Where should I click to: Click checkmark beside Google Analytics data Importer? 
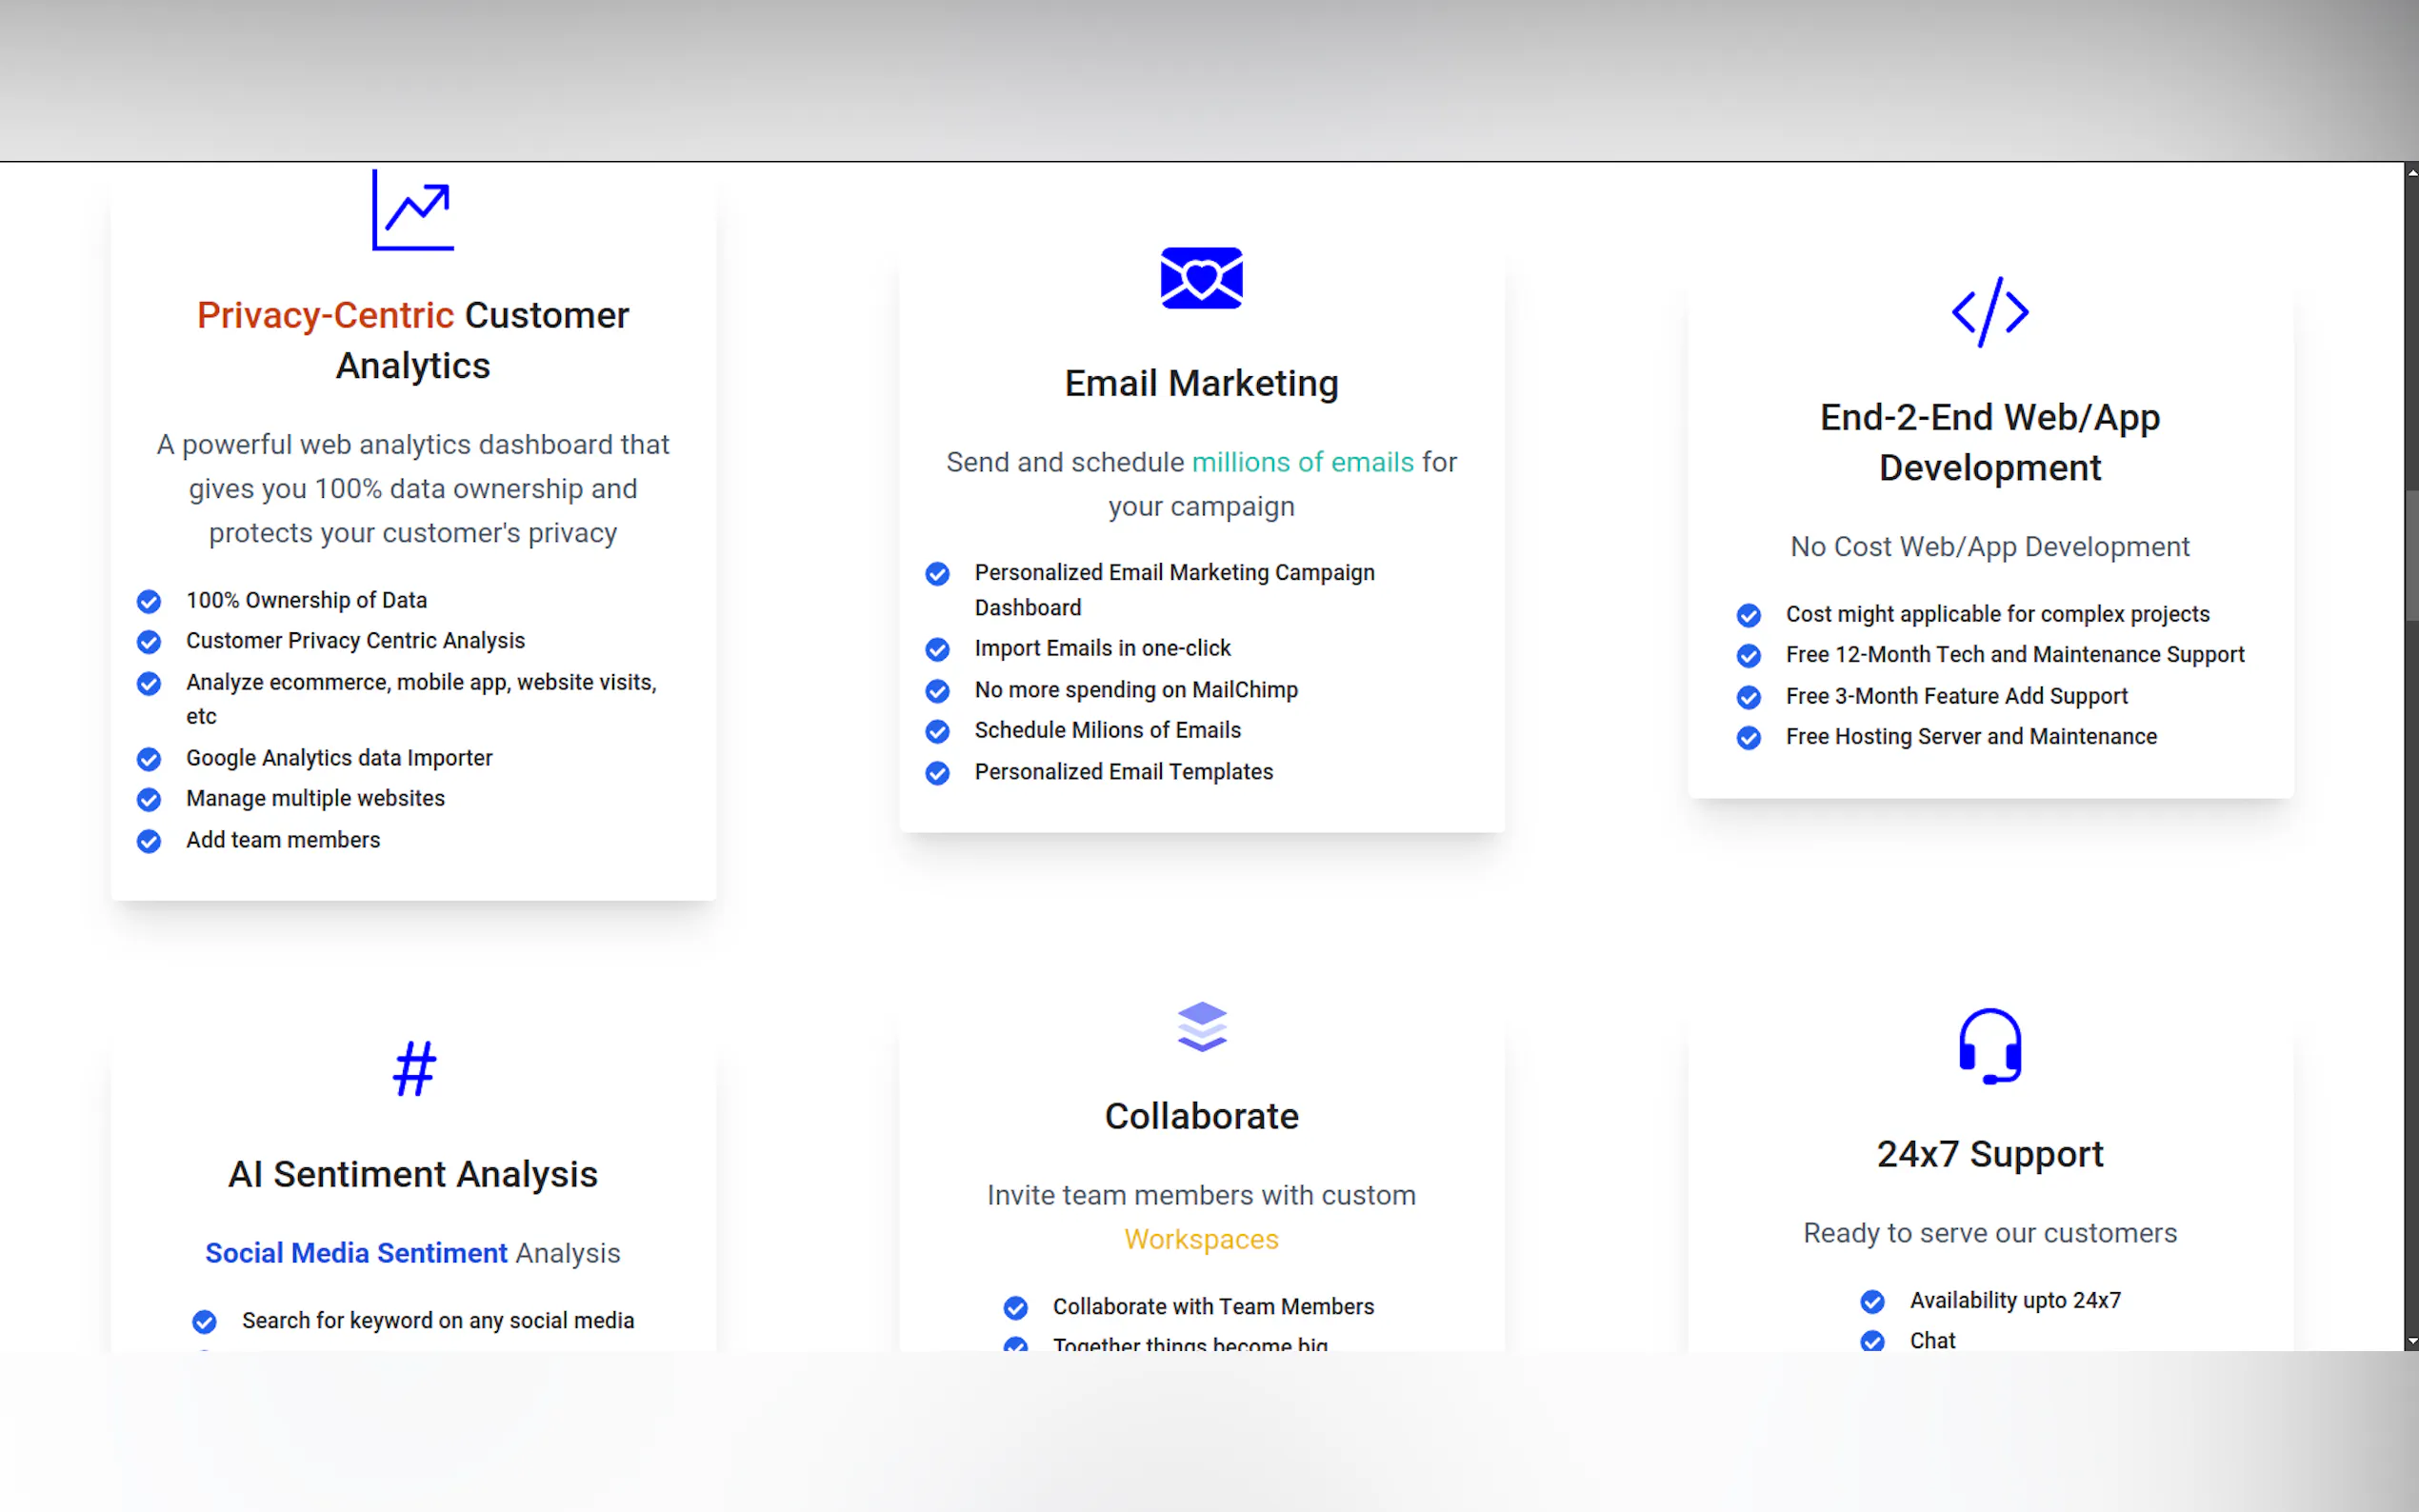point(149,759)
